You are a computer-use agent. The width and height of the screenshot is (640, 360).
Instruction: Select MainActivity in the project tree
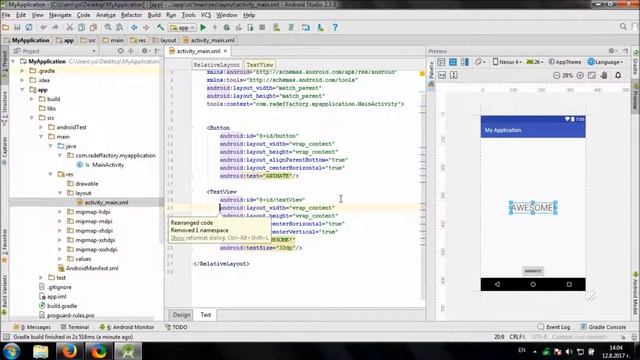point(108,165)
